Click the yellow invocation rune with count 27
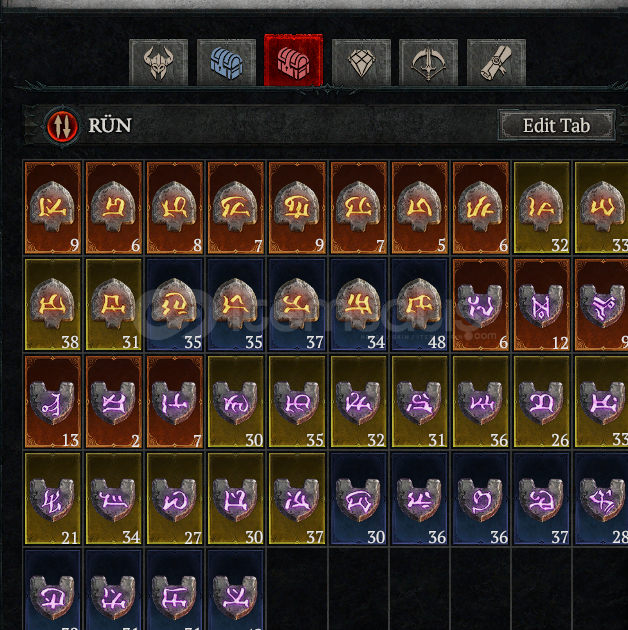This screenshot has width=628, height=630. (175, 499)
